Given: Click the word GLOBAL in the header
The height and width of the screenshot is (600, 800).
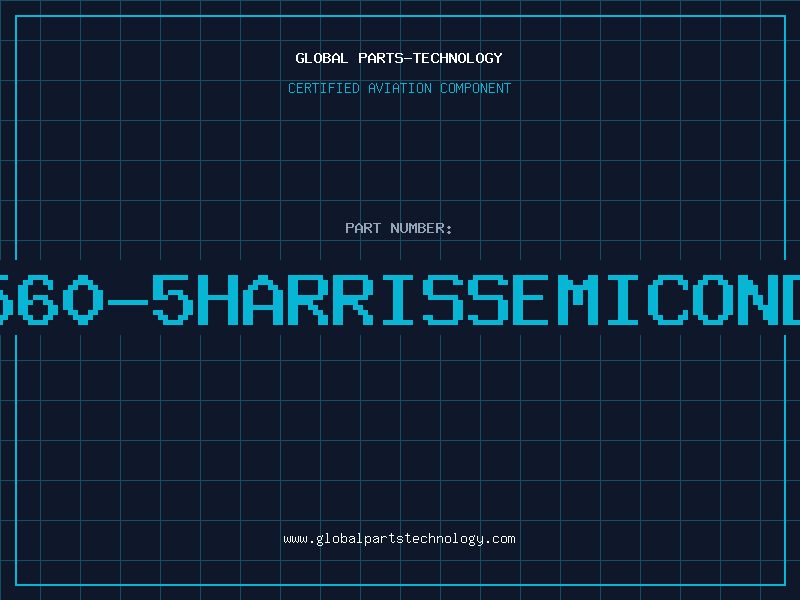Looking at the screenshot, I should tap(321, 58).
